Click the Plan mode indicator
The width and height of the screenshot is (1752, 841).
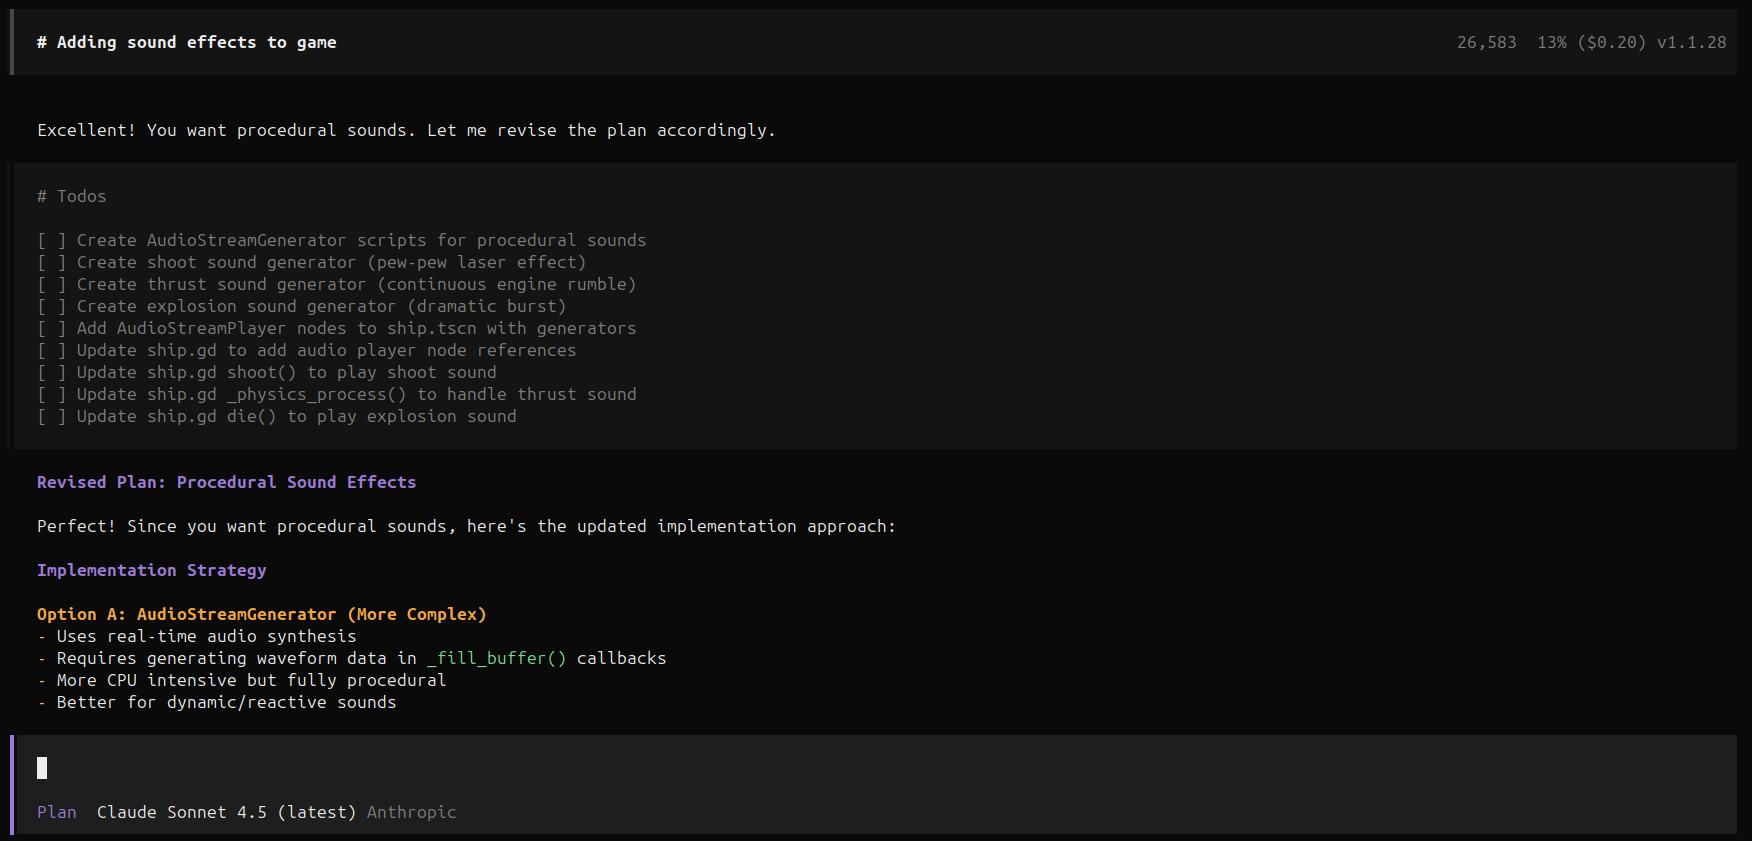[x=56, y=812]
